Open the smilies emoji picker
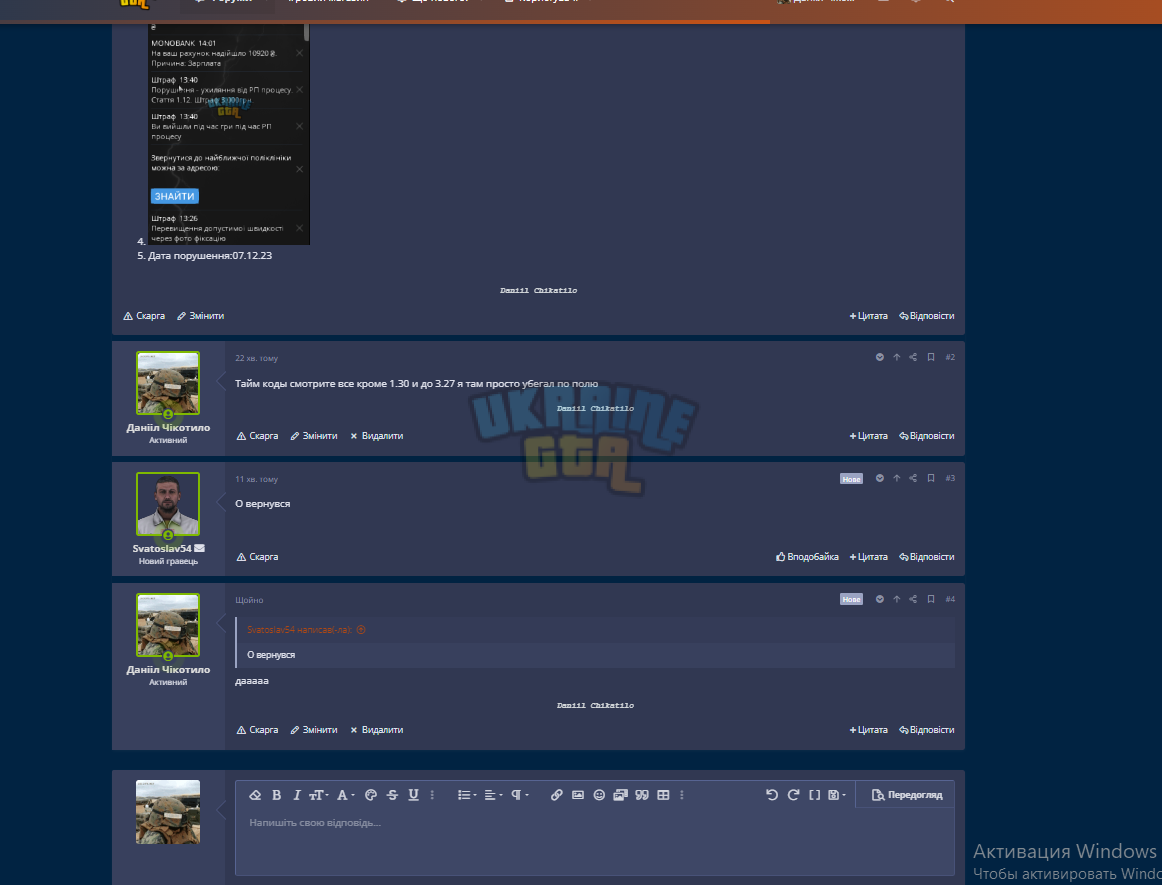 (x=599, y=795)
